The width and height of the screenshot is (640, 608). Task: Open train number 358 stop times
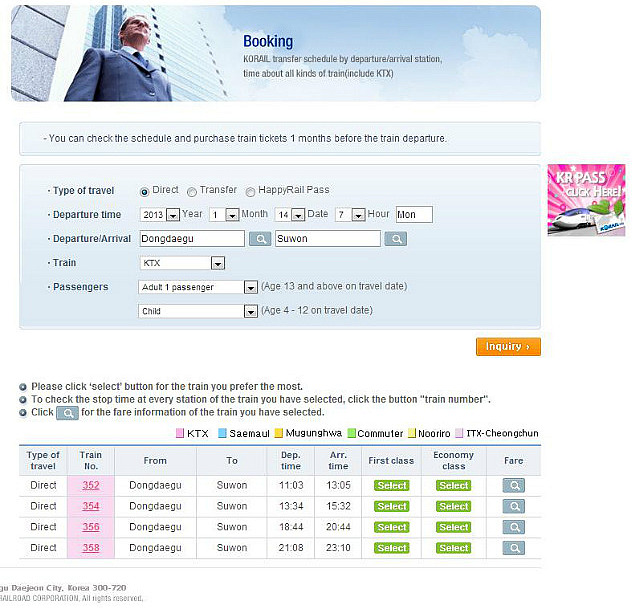[91, 548]
